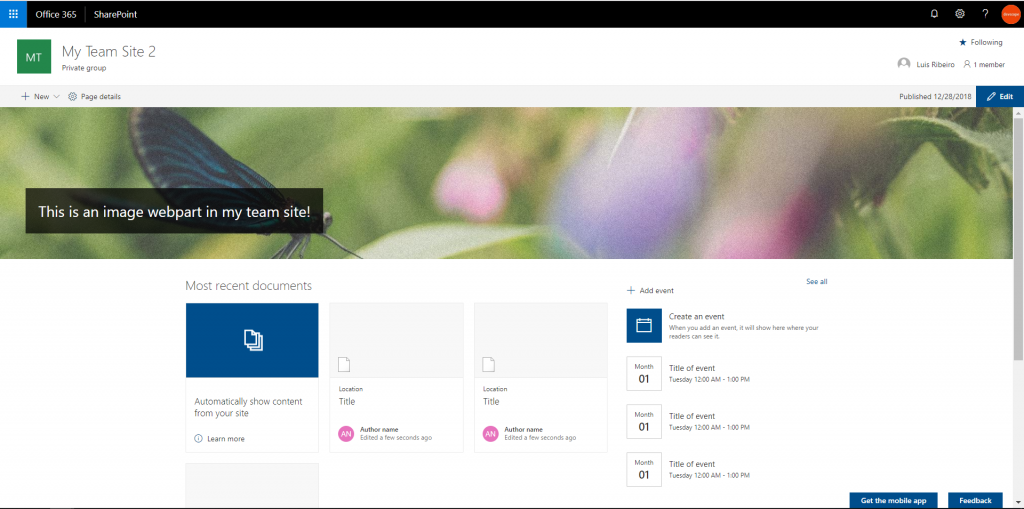
Task: View the 1 member list
Action: [988, 65]
